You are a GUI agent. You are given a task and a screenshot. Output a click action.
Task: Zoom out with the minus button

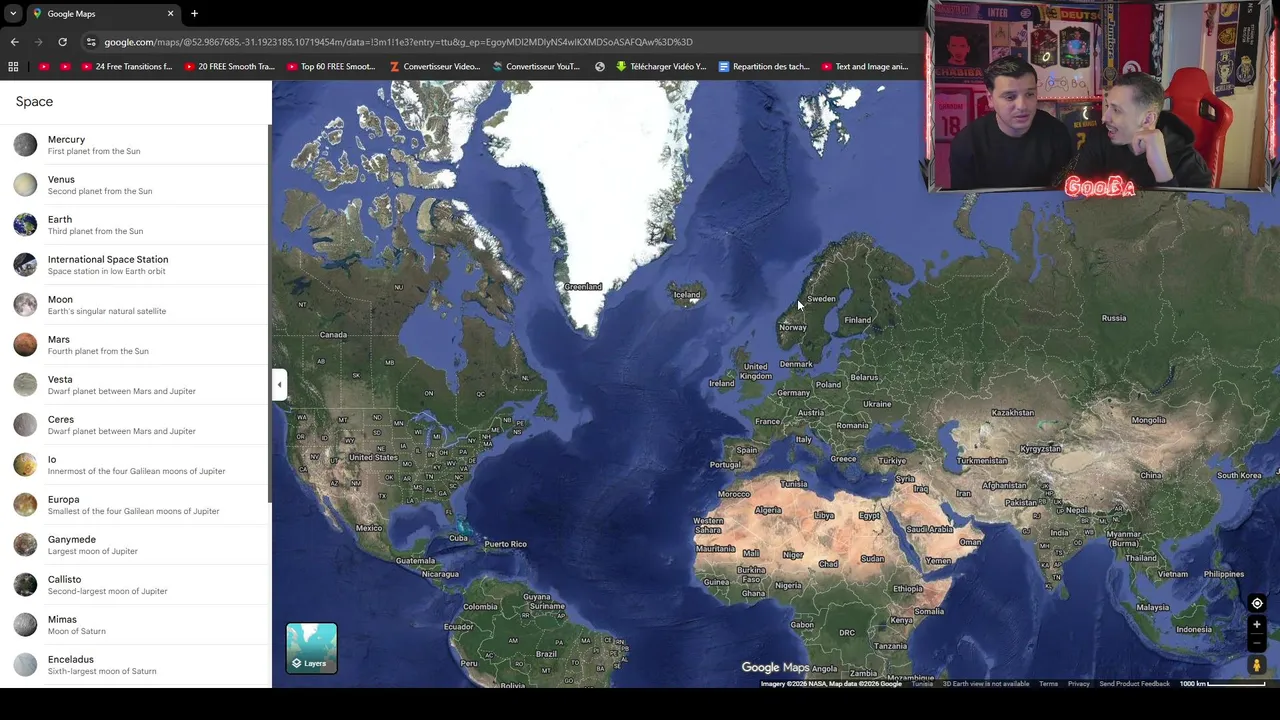tap(1257, 642)
